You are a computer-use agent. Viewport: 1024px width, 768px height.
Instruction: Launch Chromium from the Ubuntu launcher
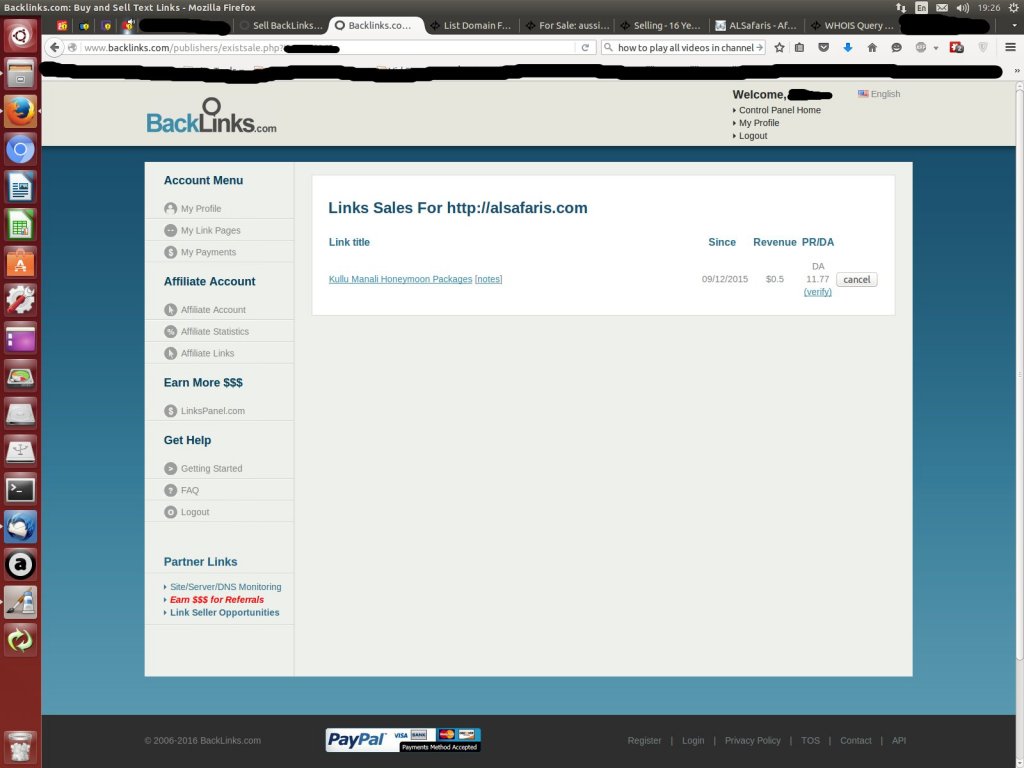(20, 150)
